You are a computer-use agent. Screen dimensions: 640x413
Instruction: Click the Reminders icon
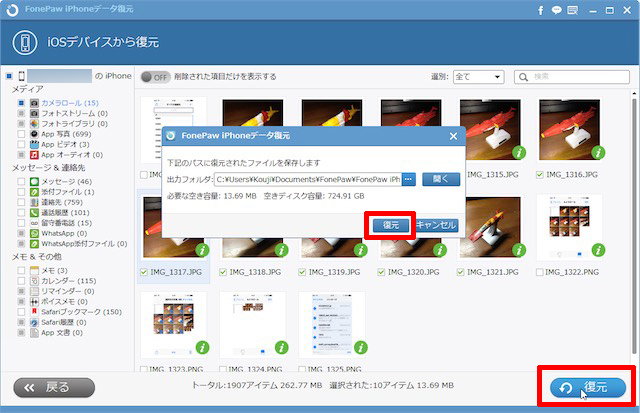coord(34,291)
